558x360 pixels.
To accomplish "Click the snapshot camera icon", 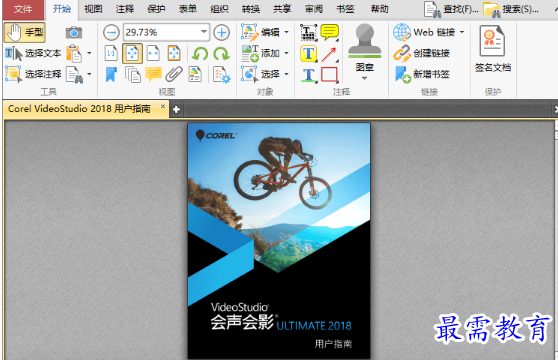I will [x=74, y=33].
